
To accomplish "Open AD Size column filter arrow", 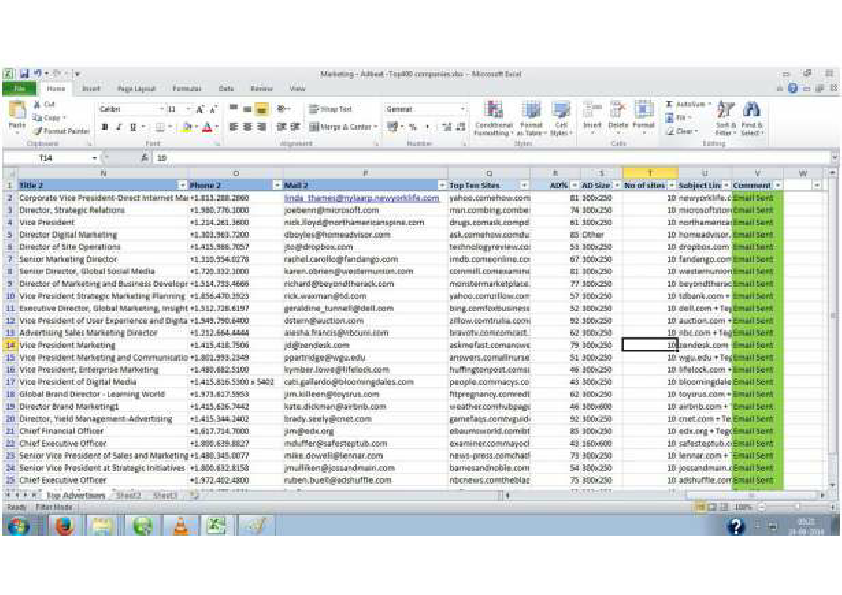I will tap(617, 185).
